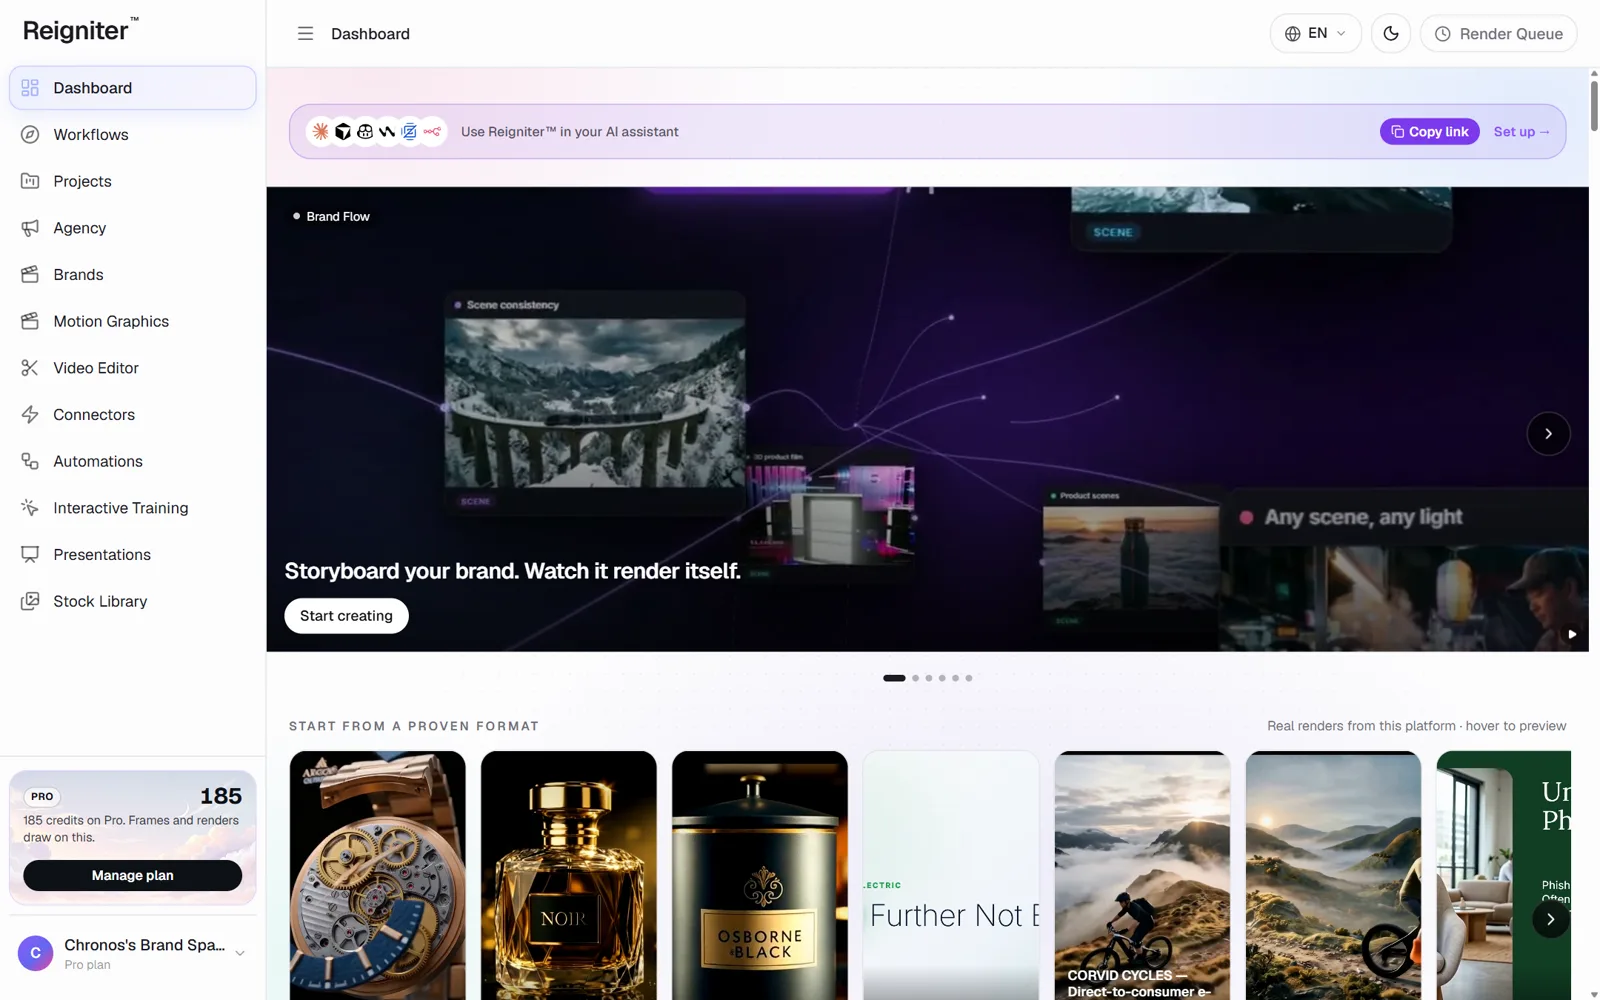Show more format cards with right chevron
1600x1000 pixels.
point(1550,919)
